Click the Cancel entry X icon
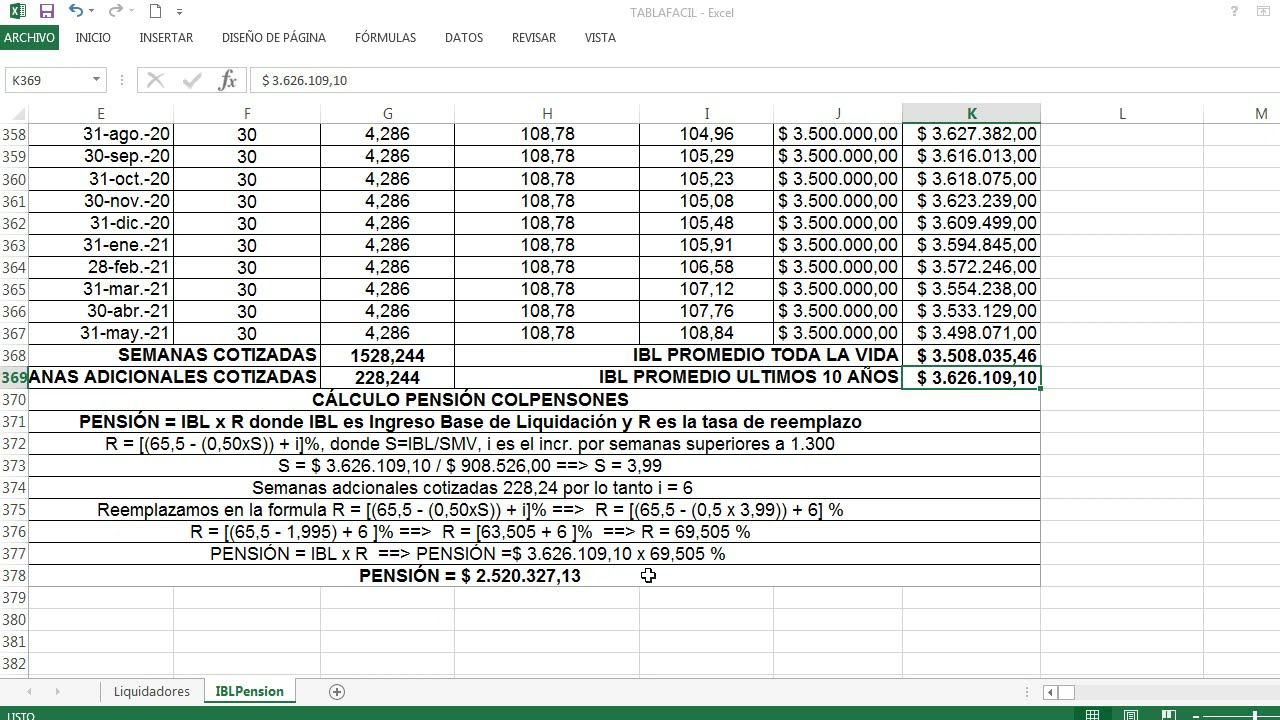Viewport: 1280px width, 720px height. point(155,80)
